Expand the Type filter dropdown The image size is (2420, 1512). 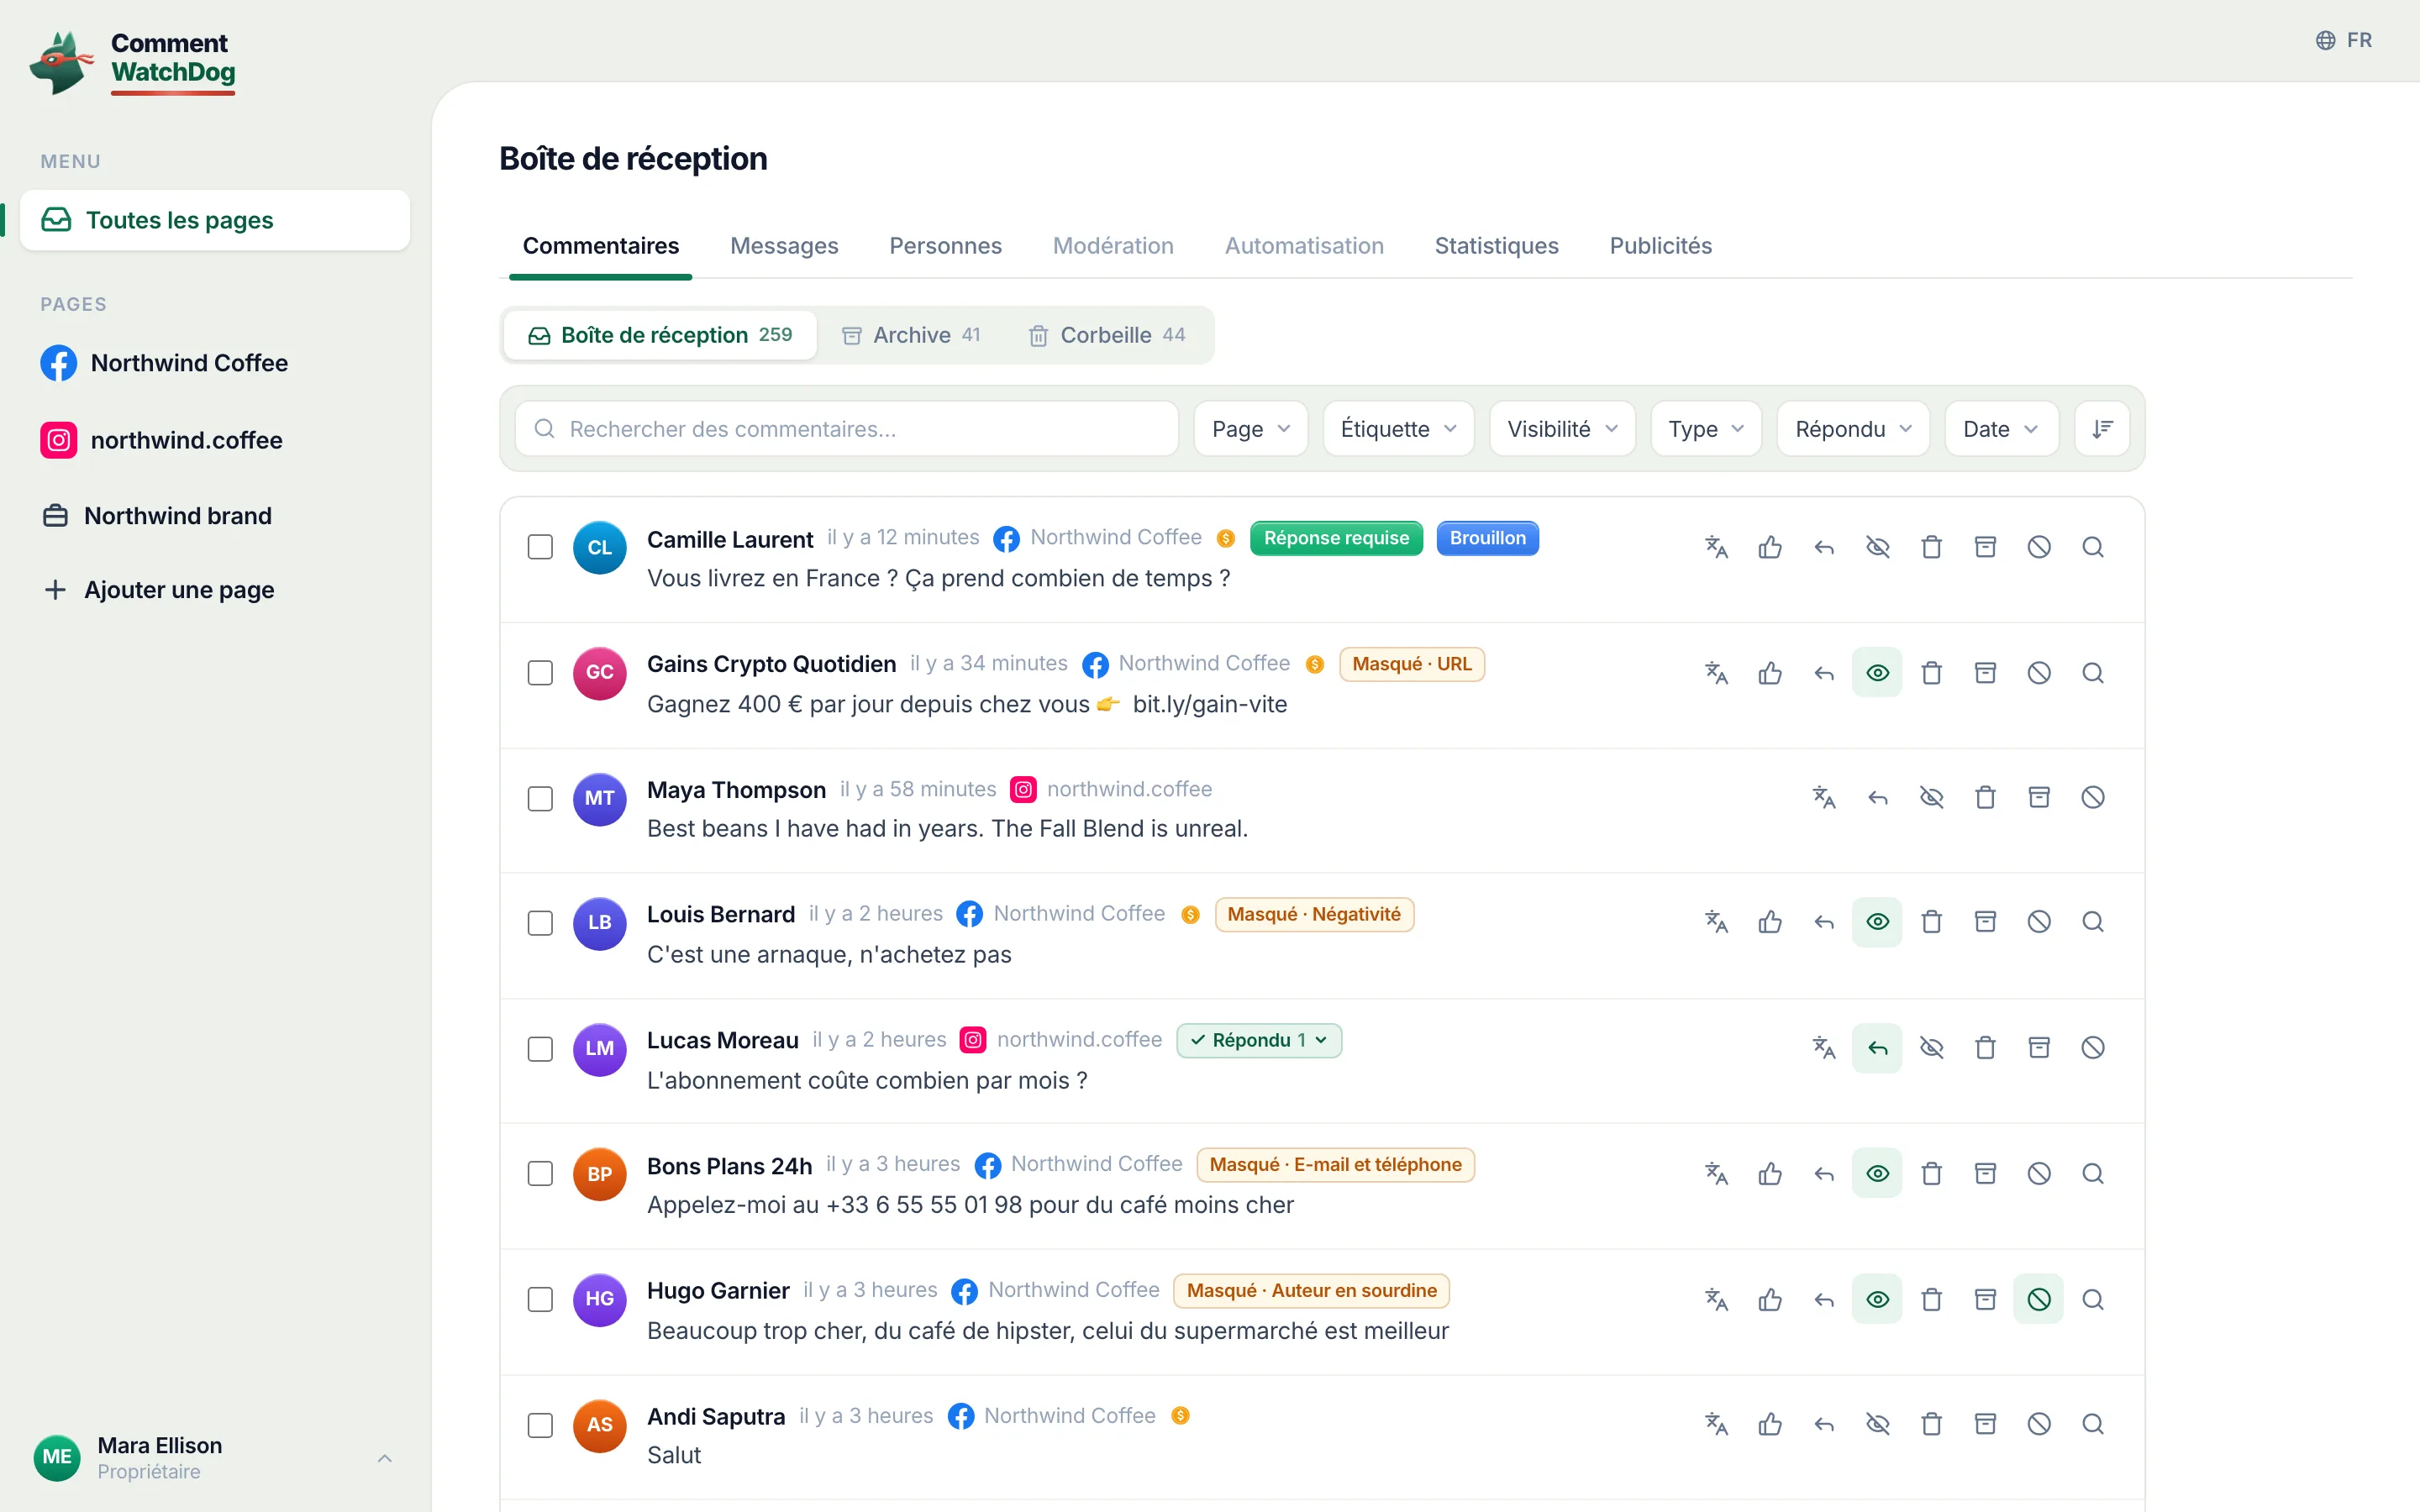click(x=1706, y=429)
